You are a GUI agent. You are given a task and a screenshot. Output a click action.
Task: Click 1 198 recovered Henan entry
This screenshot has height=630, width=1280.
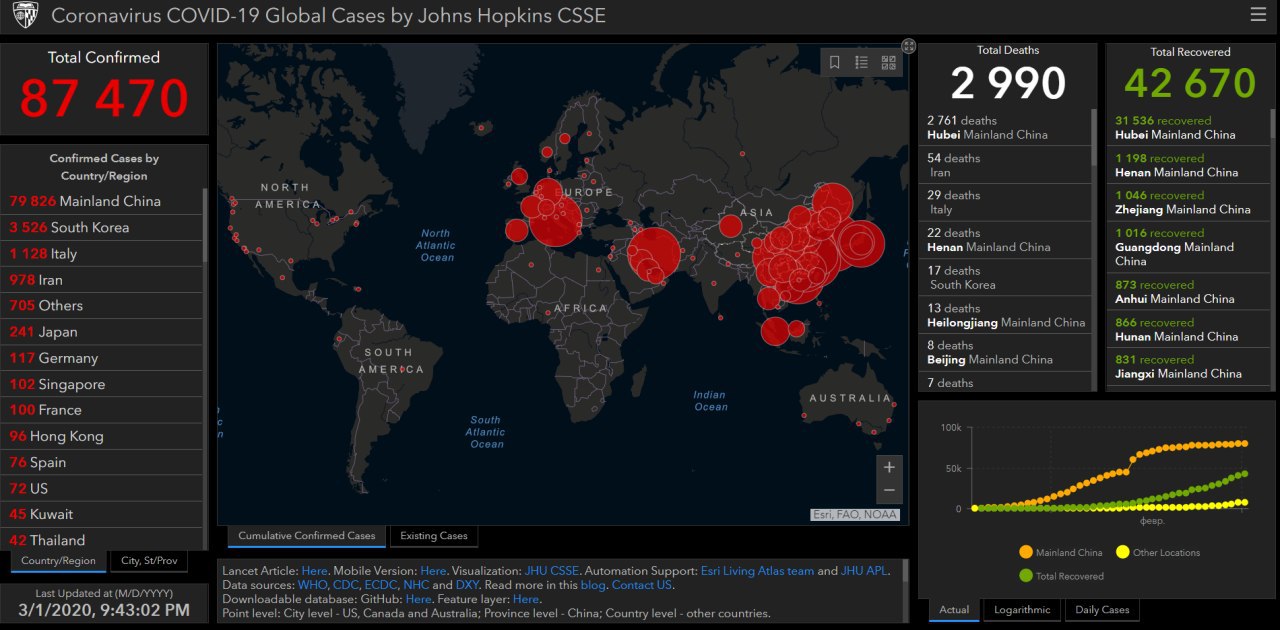click(x=1190, y=165)
